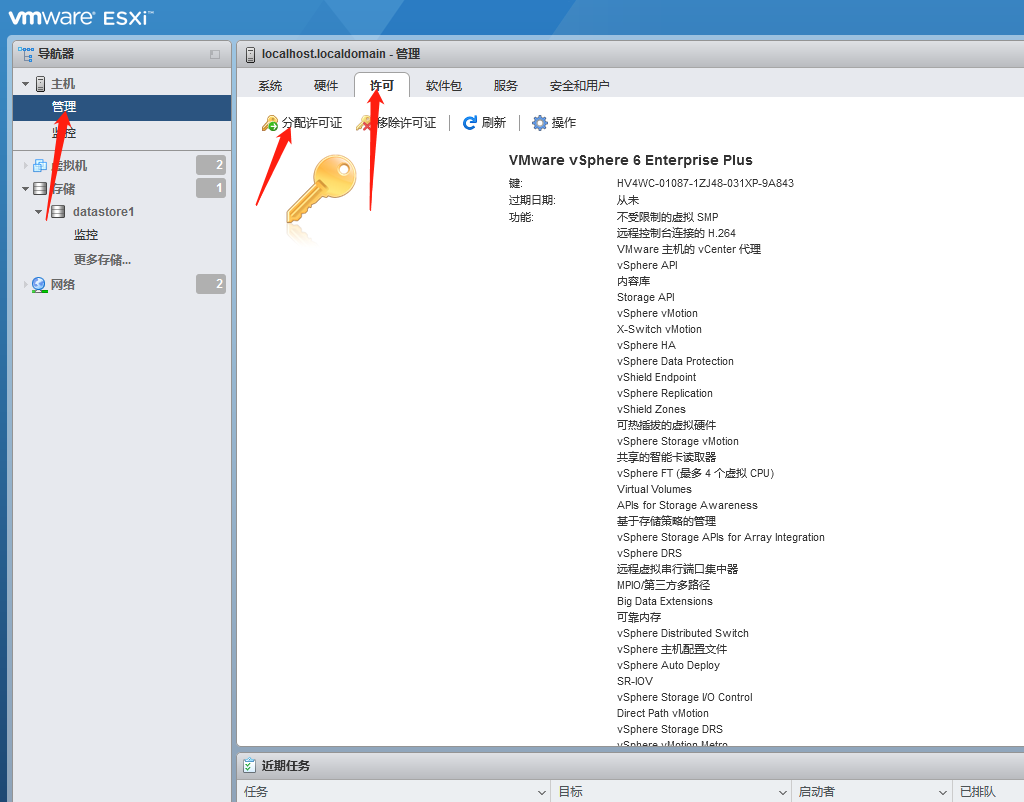Click 刷新 to reload license info

pos(484,123)
